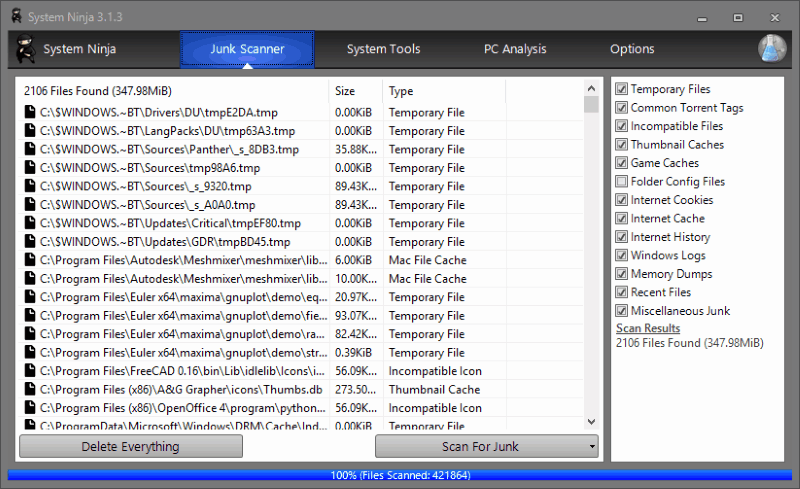Toggle Miscellaneous Junk checkbox
This screenshot has width=800, height=489.
click(x=621, y=310)
